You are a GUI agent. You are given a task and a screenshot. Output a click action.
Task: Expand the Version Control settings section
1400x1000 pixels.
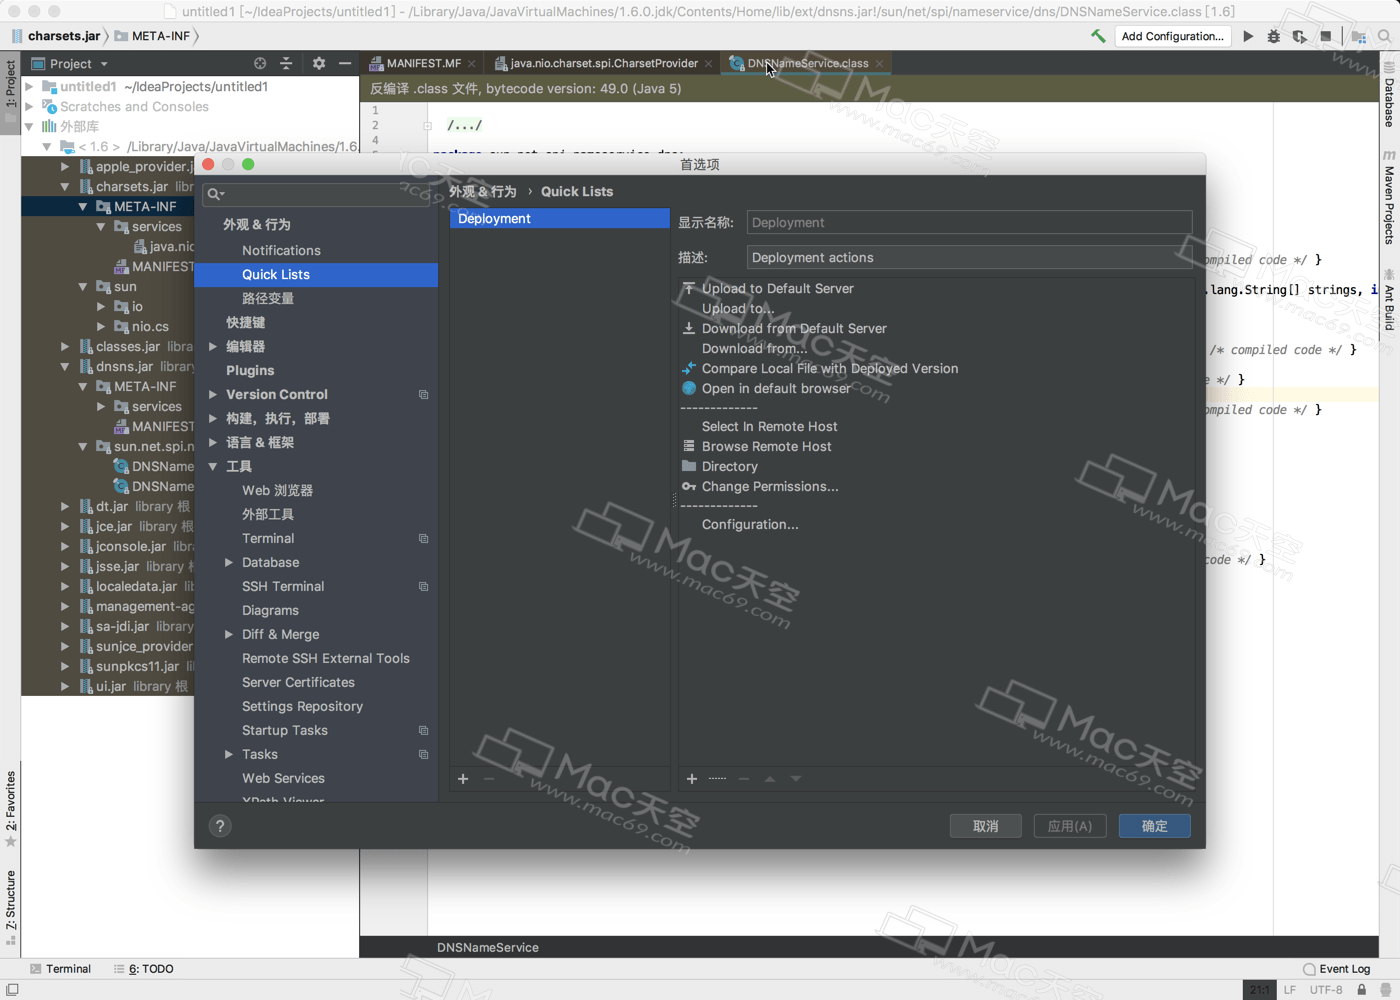[x=213, y=394]
